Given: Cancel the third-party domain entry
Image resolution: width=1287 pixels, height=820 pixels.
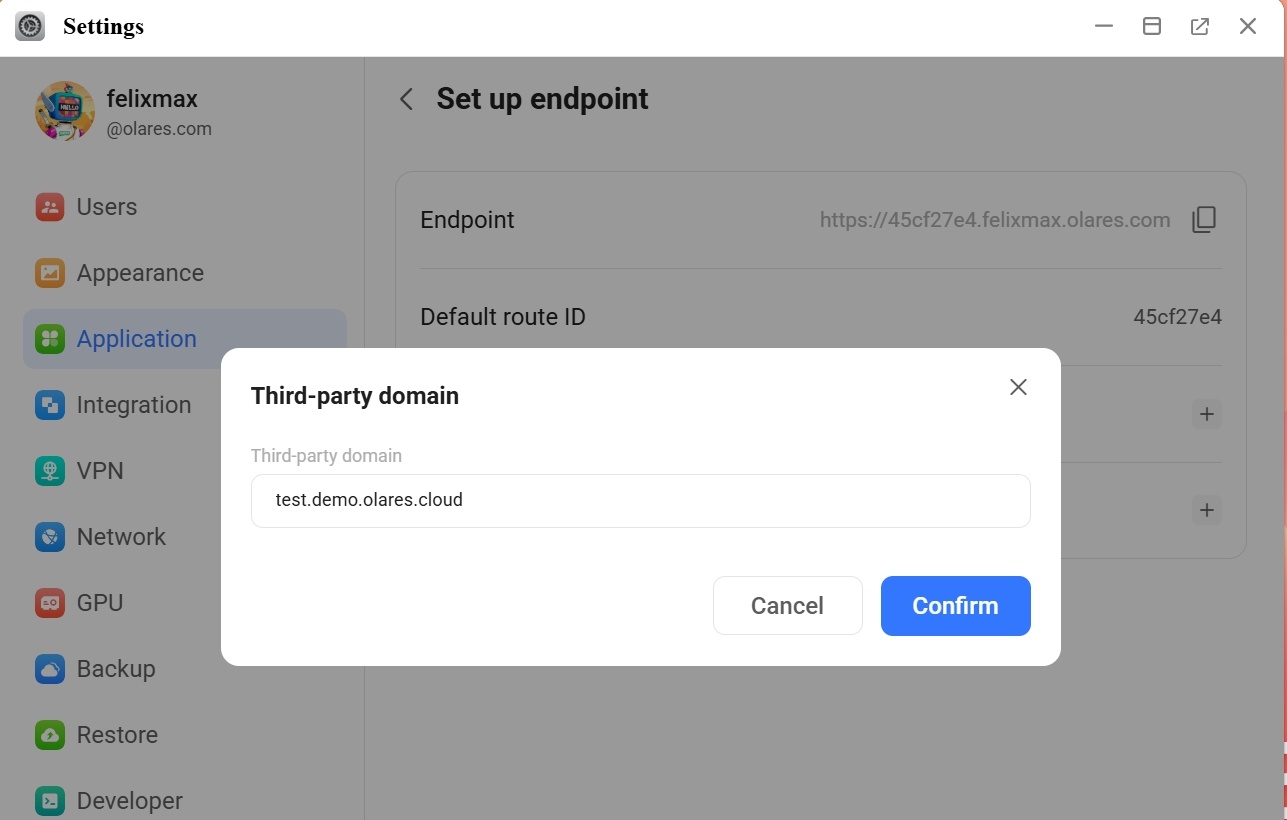Looking at the screenshot, I should [x=787, y=605].
